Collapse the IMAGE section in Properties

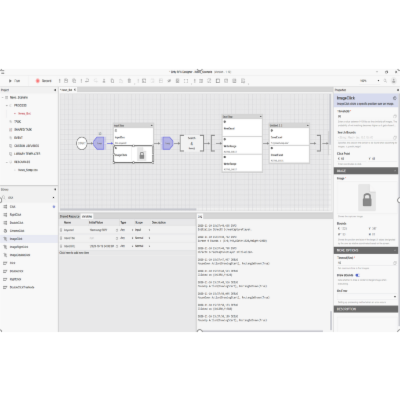pyautogui.click(x=395, y=171)
